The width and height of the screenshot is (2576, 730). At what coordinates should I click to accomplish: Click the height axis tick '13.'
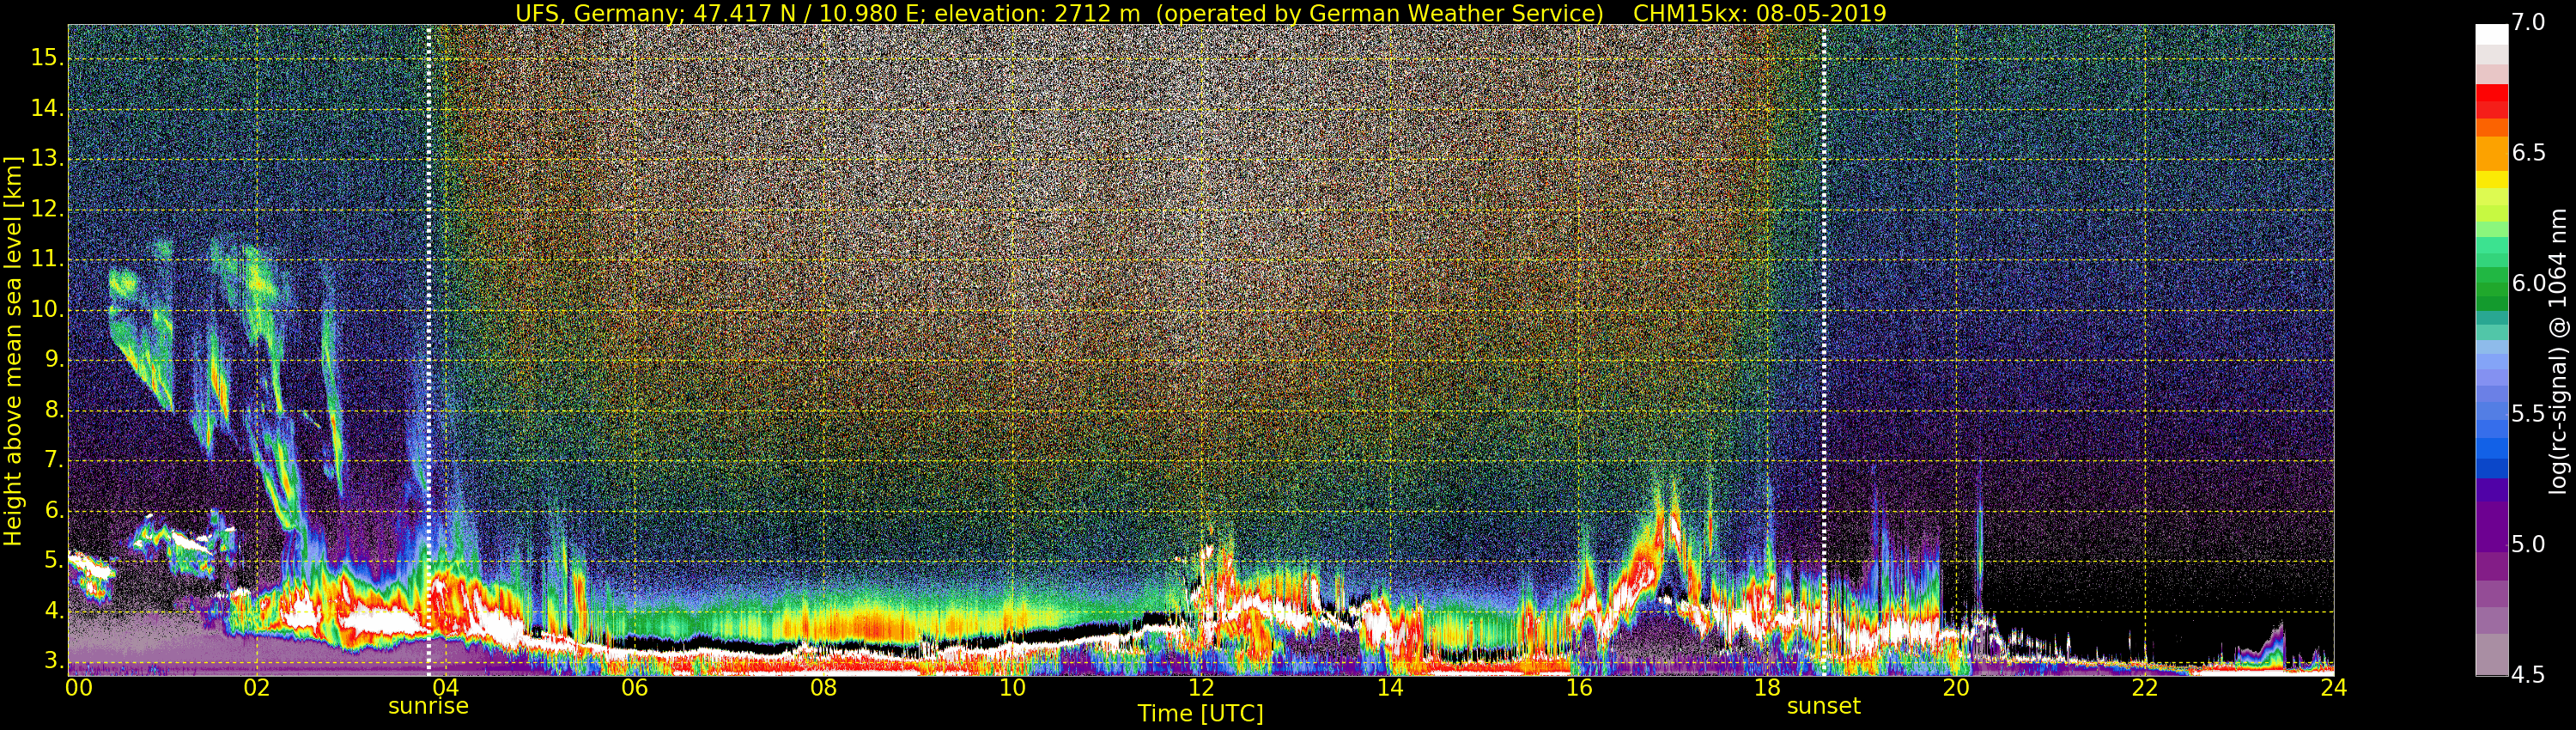[47, 159]
